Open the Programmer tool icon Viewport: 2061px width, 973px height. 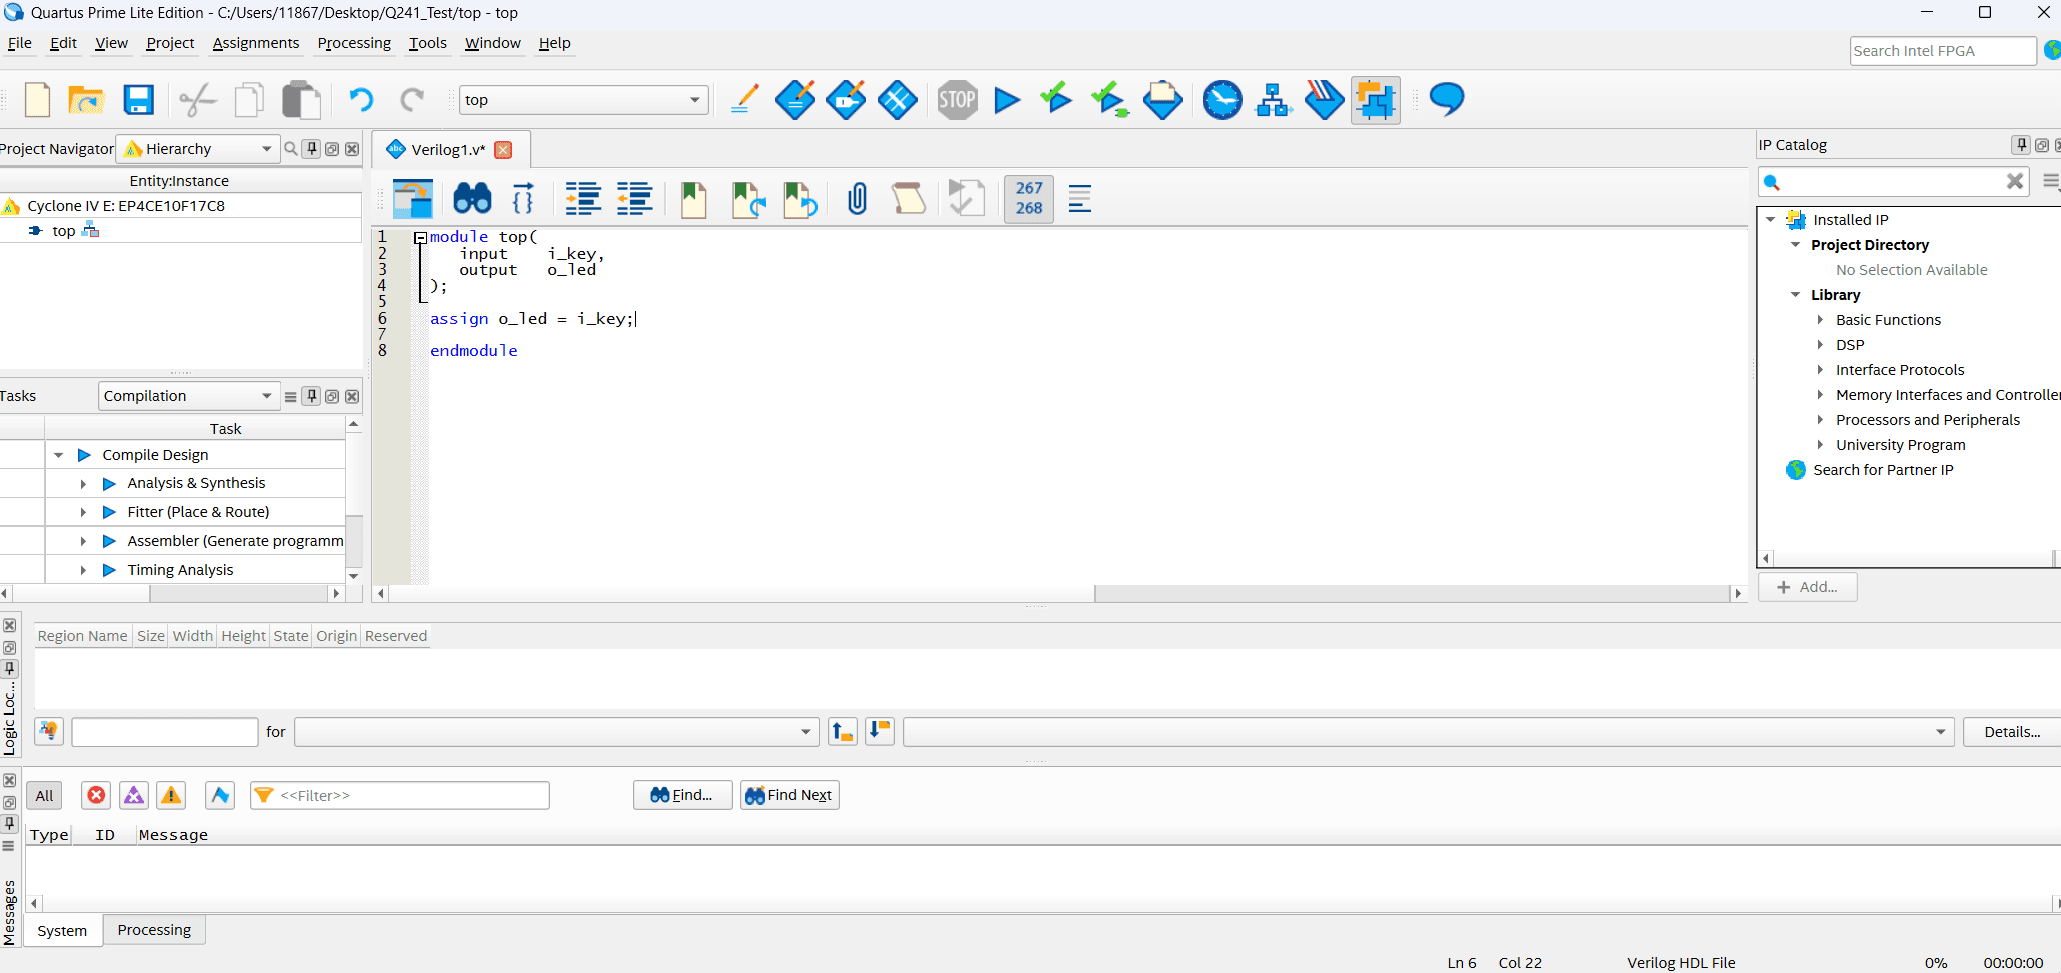pyautogui.click(x=1324, y=100)
